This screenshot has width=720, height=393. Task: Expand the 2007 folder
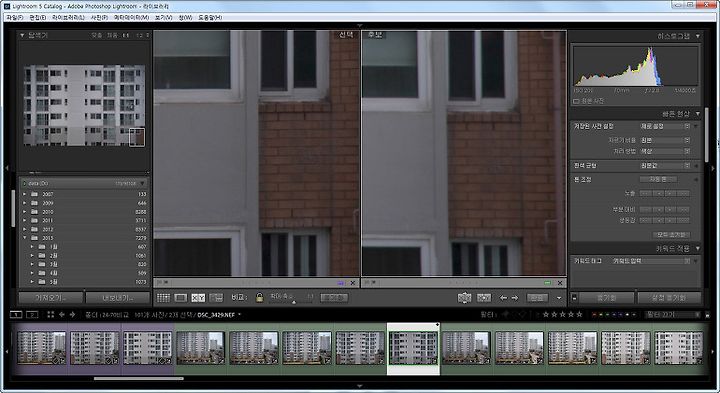pos(24,194)
